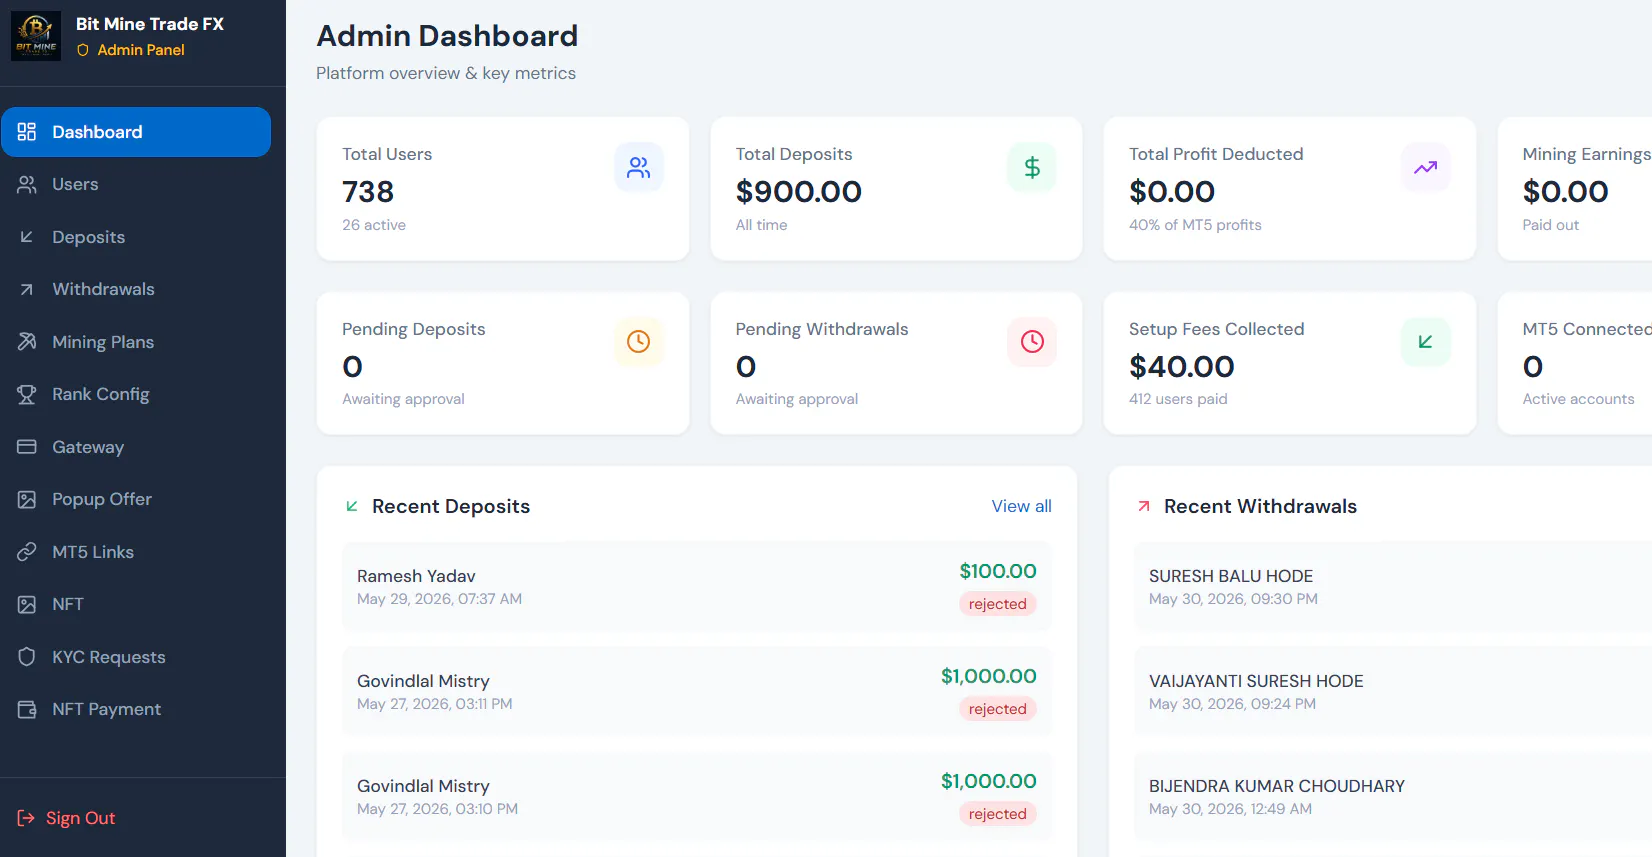
Task: Click the Mining Plans pickaxe icon
Action: 27,342
